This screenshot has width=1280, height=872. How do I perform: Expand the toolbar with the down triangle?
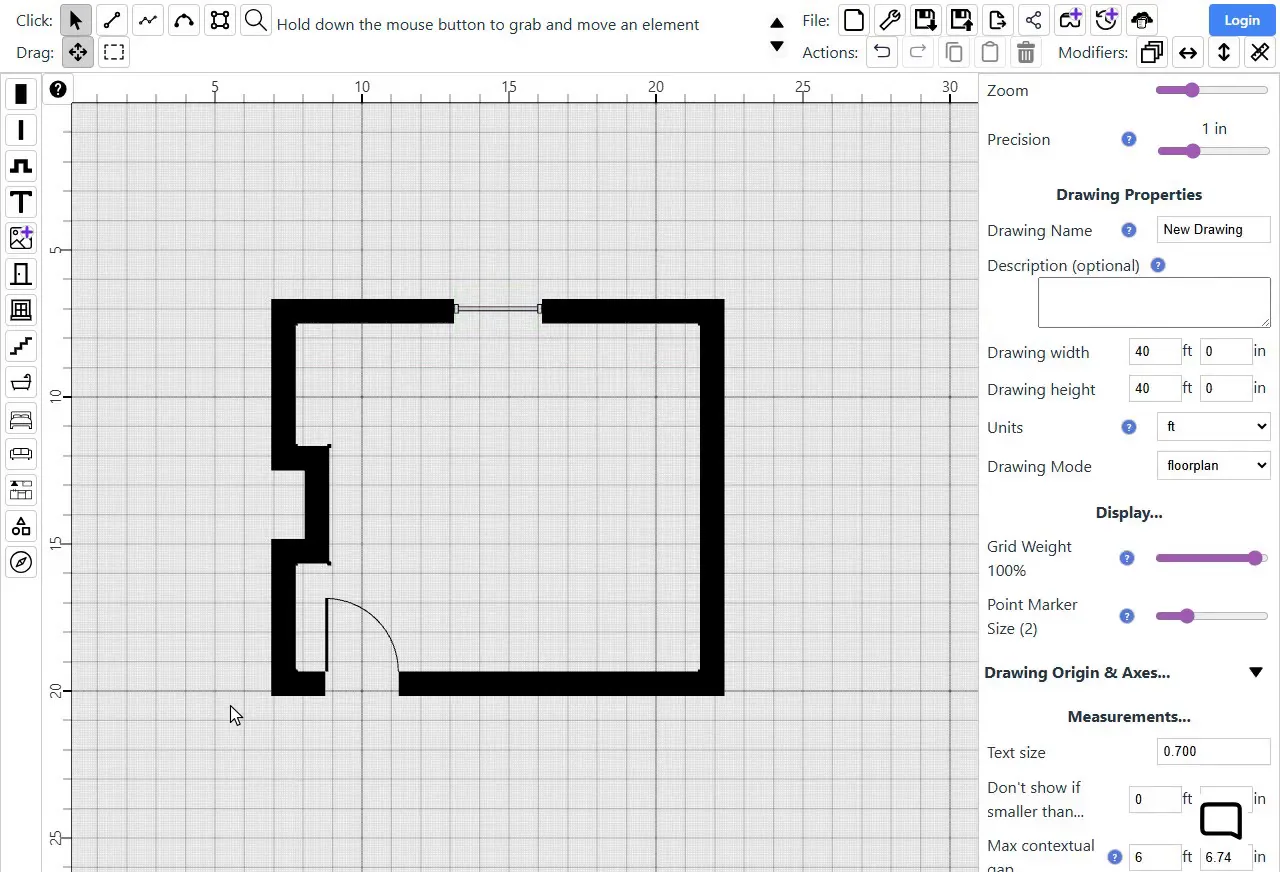click(777, 46)
